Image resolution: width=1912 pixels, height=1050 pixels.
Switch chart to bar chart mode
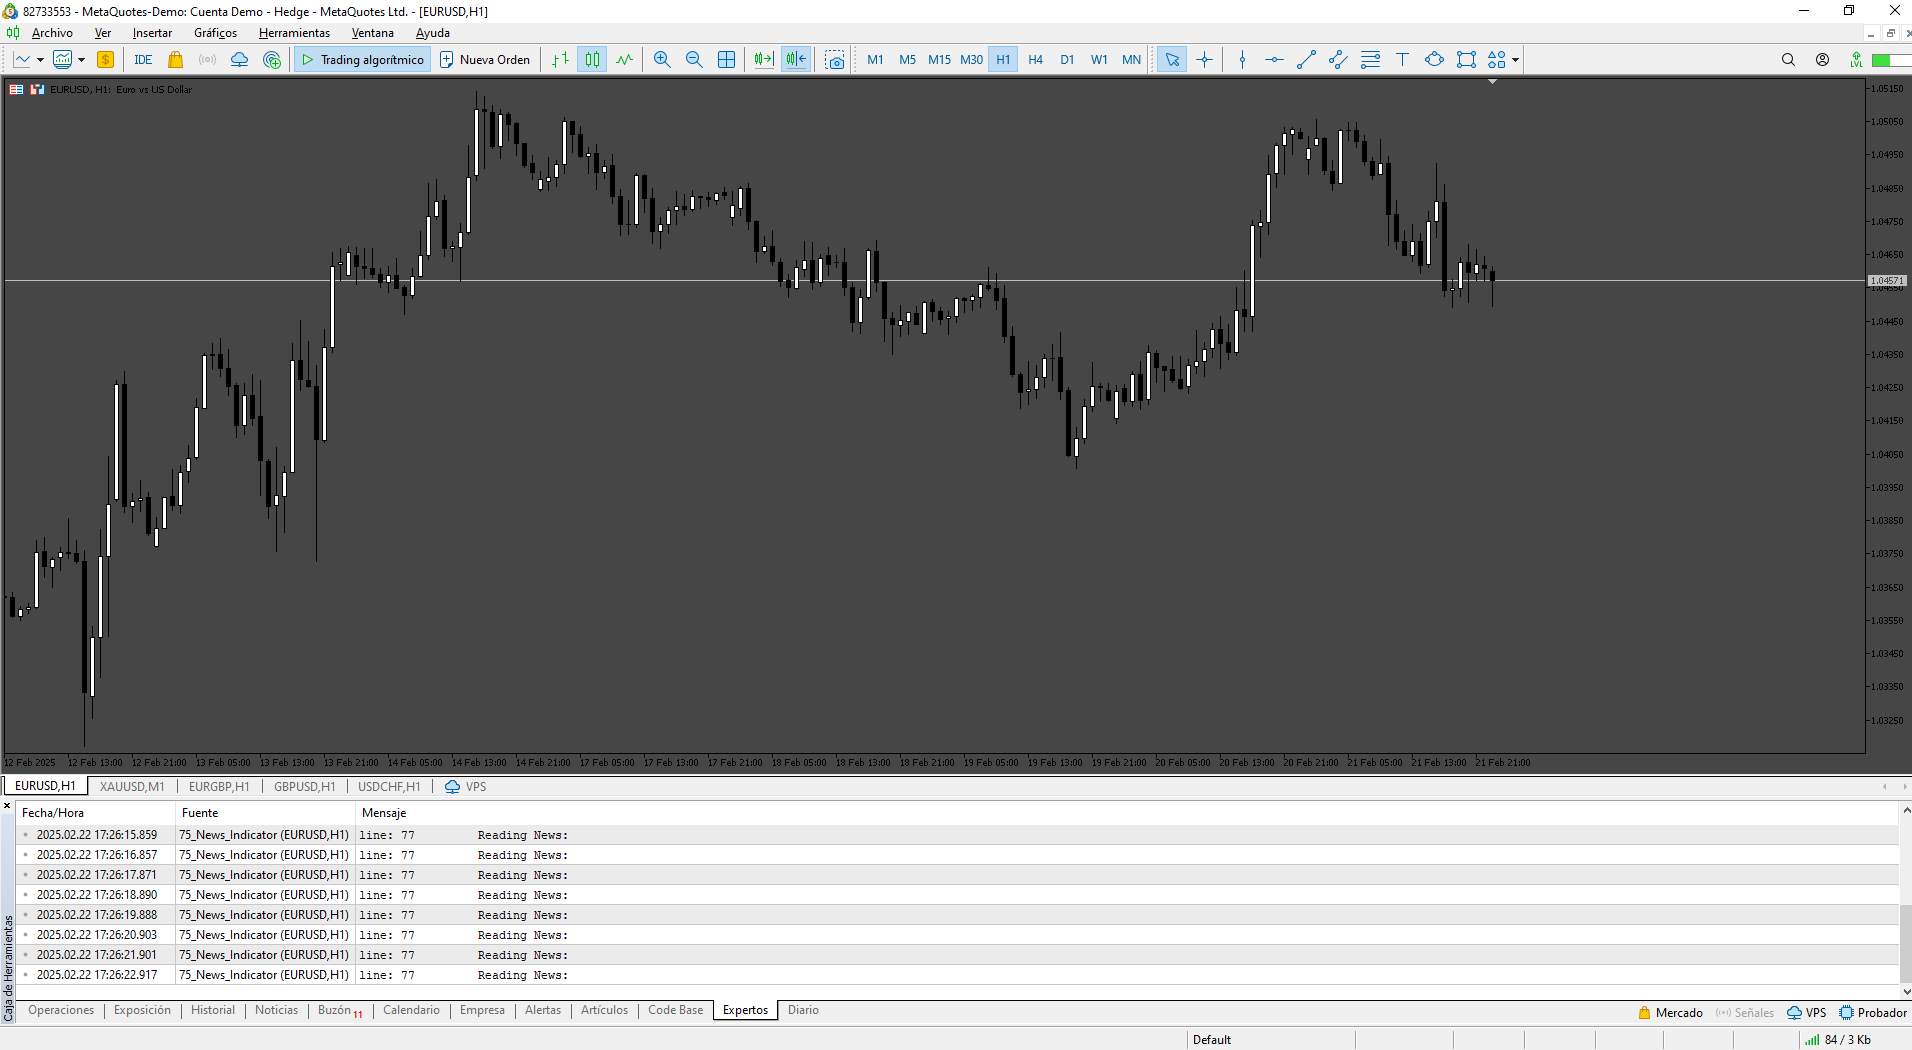point(561,60)
